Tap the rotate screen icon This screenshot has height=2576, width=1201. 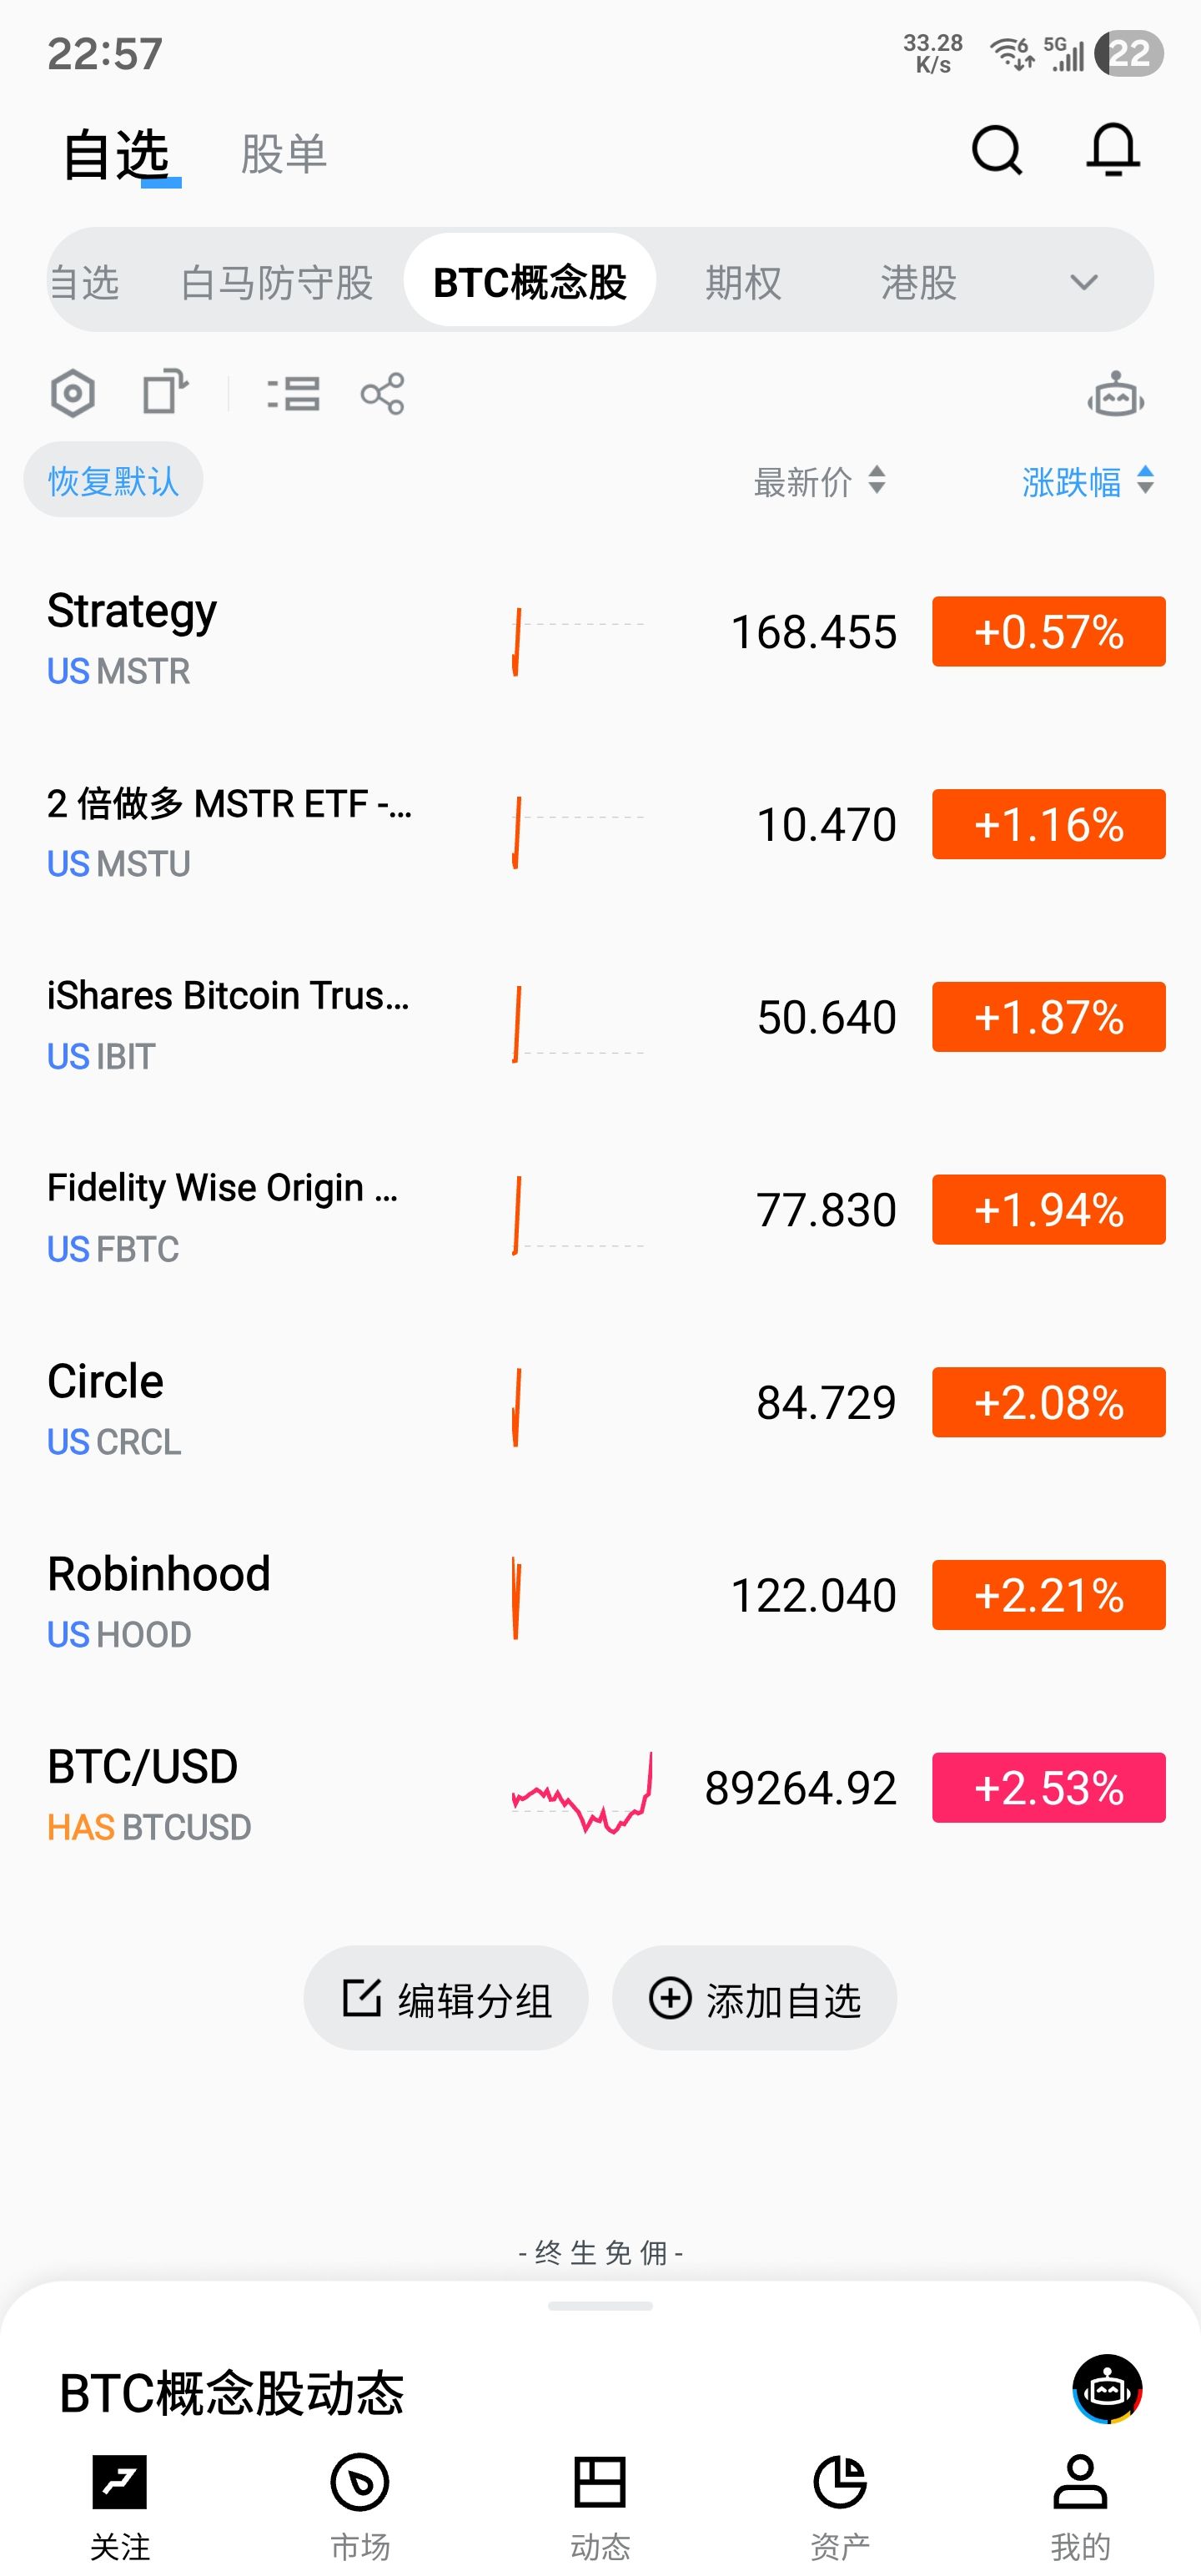[165, 391]
